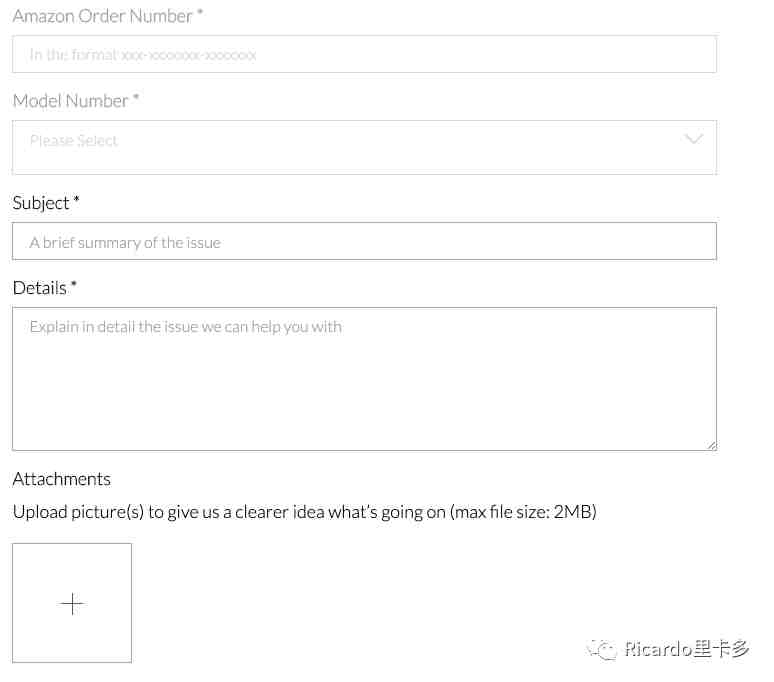
Task: Click the 'Details' field label
Action: click(x=39, y=288)
